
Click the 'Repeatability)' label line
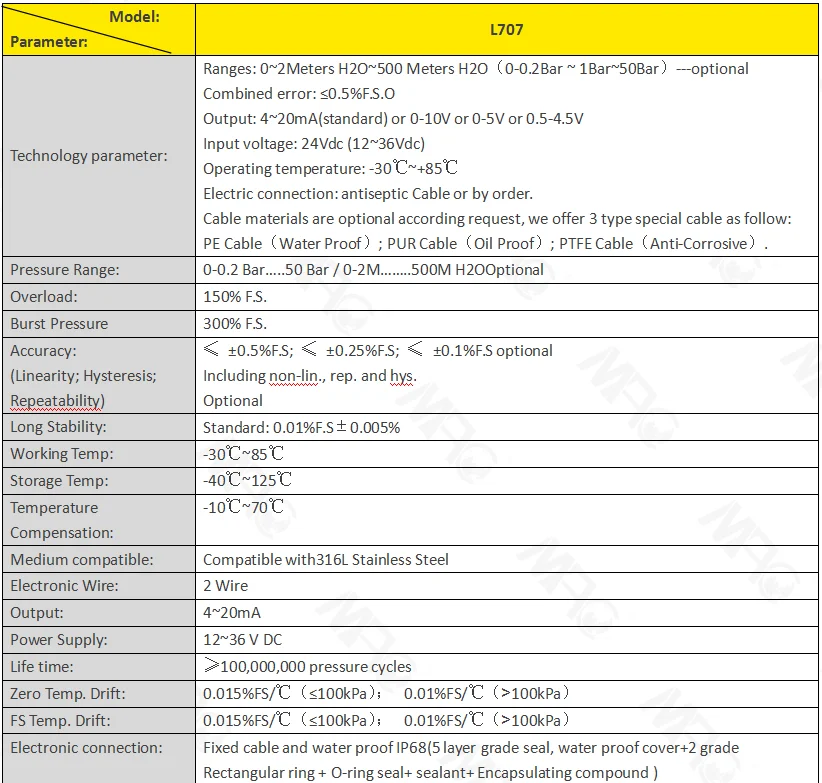(x=57, y=401)
